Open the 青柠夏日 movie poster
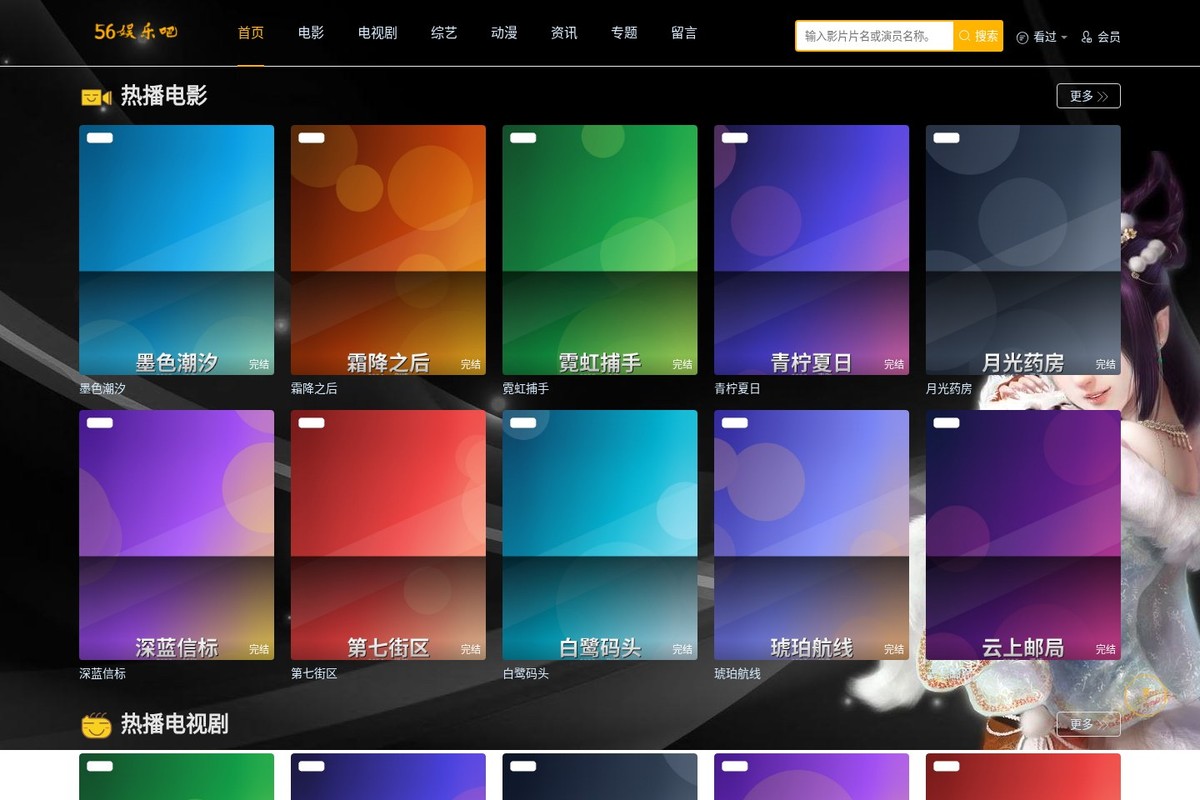 (x=811, y=250)
